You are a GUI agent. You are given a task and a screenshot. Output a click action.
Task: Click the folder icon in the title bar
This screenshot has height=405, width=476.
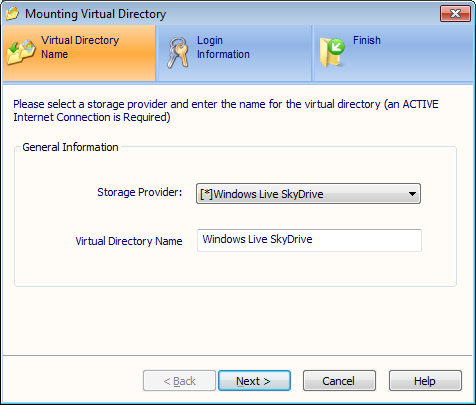click(12, 14)
